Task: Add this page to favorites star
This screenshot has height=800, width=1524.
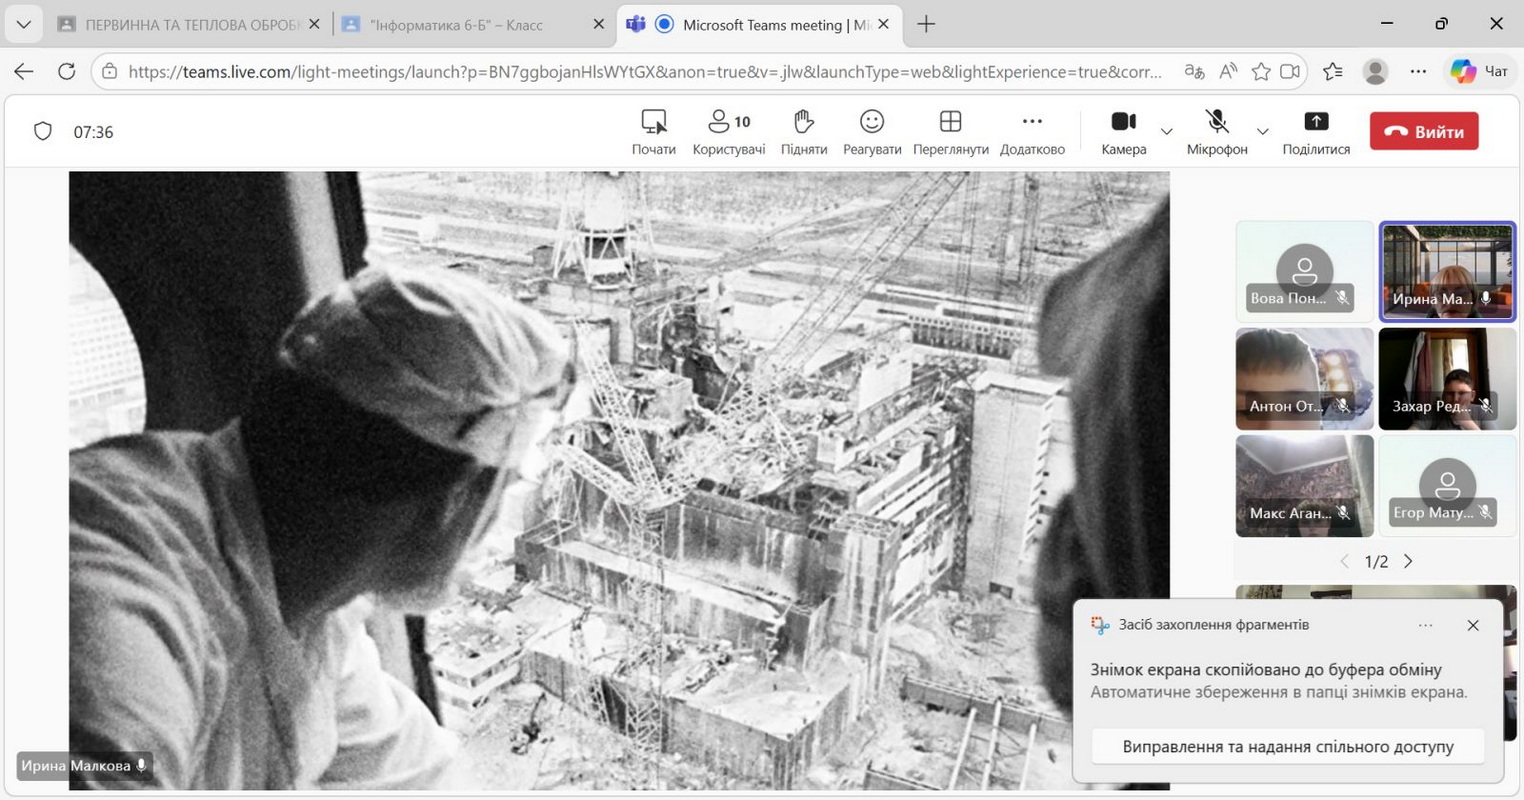Action: (x=1261, y=71)
